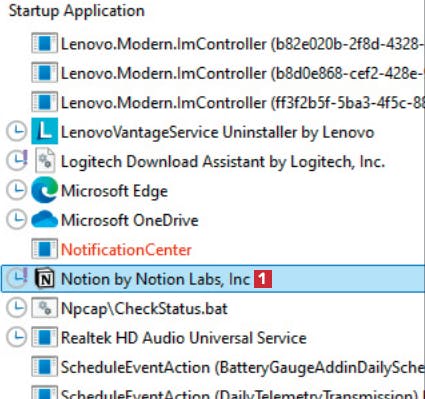Click the red badge numbered 1

(x=263, y=279)
